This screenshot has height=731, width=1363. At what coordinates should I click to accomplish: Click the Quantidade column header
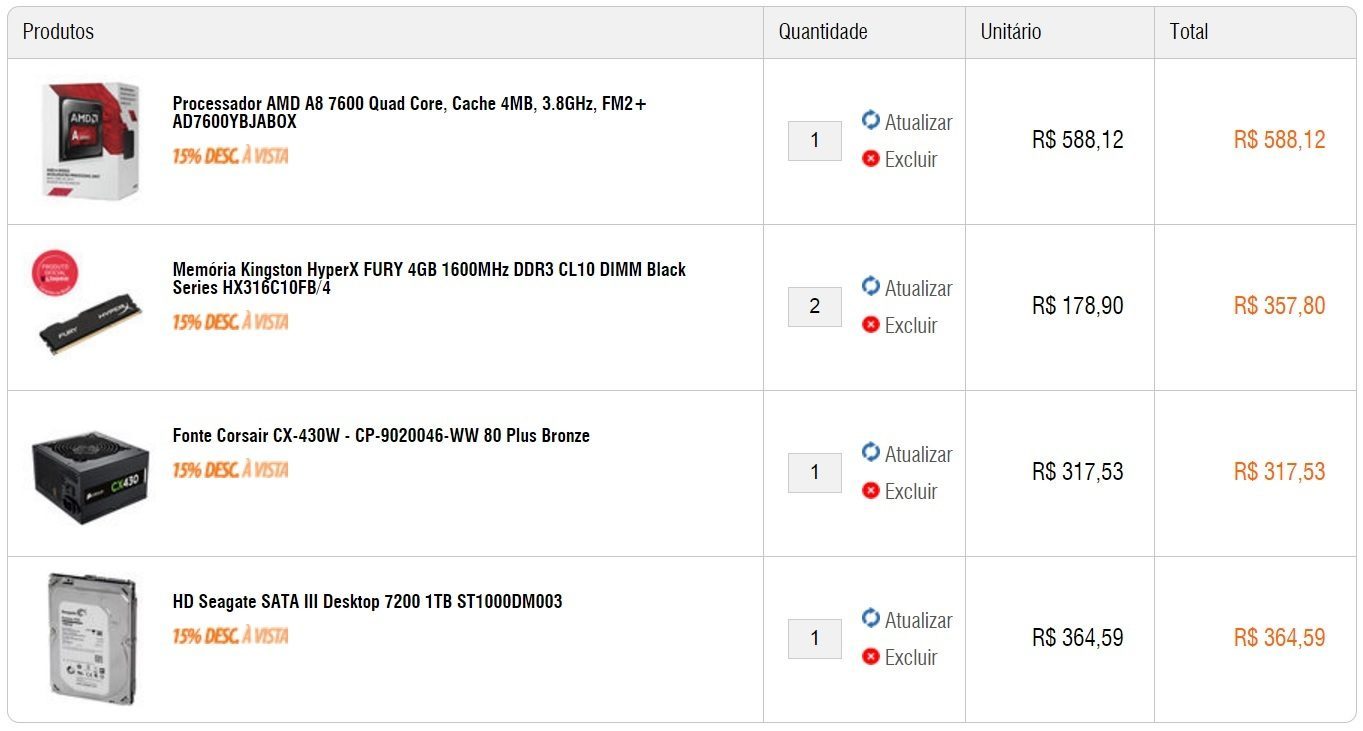(823, 32)
